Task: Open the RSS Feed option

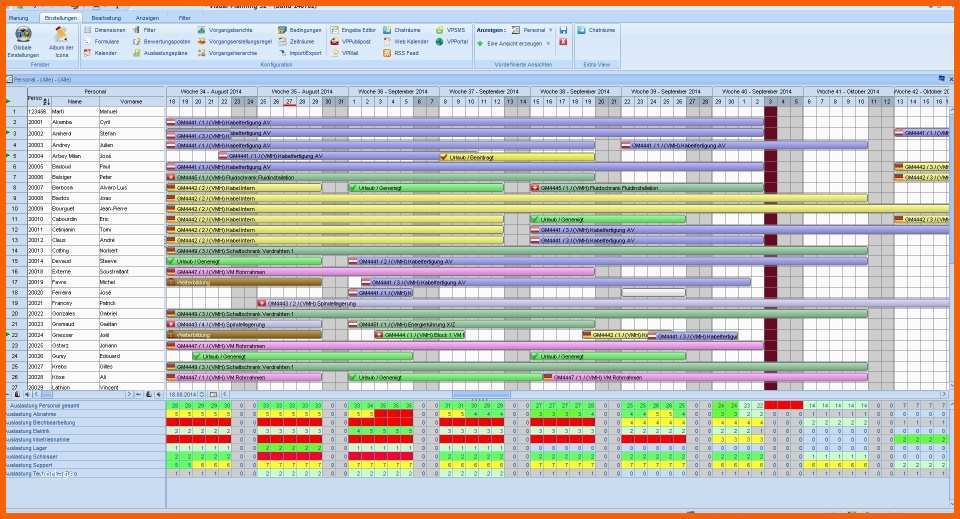Action: (x=406, y=53)
